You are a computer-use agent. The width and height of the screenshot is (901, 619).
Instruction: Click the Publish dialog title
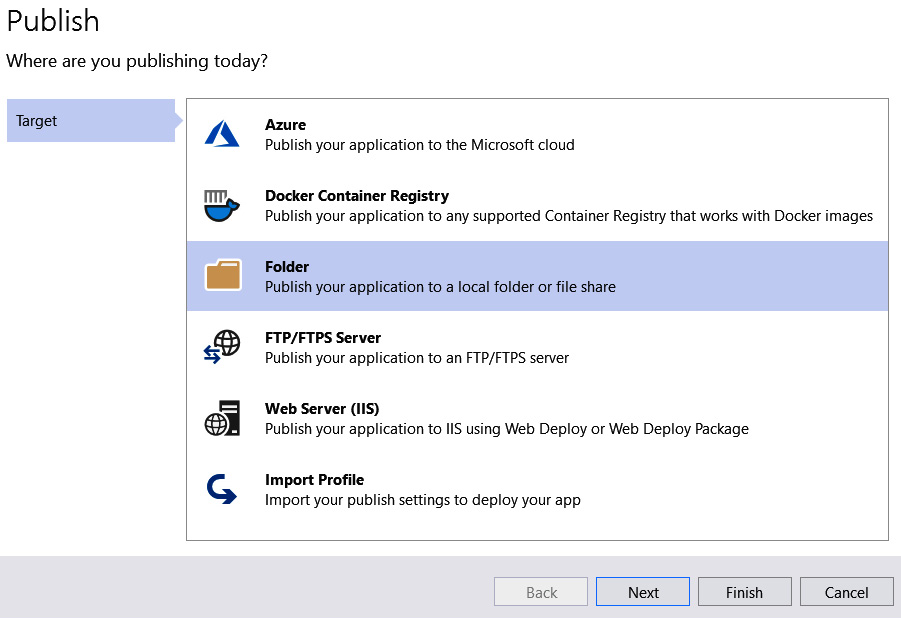coord(52,21)
